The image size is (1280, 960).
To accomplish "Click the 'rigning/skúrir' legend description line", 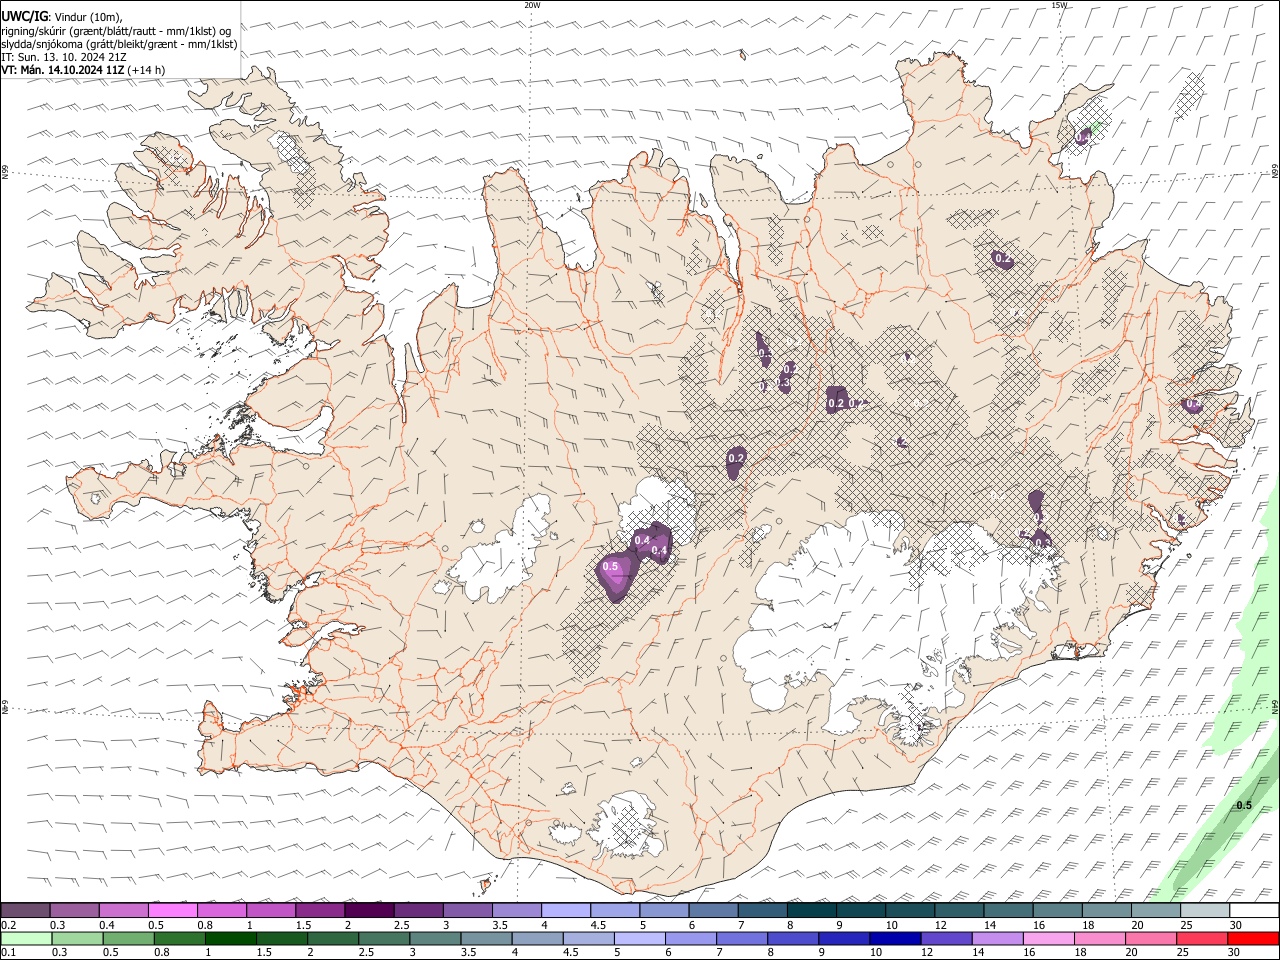I will point(116,31).
